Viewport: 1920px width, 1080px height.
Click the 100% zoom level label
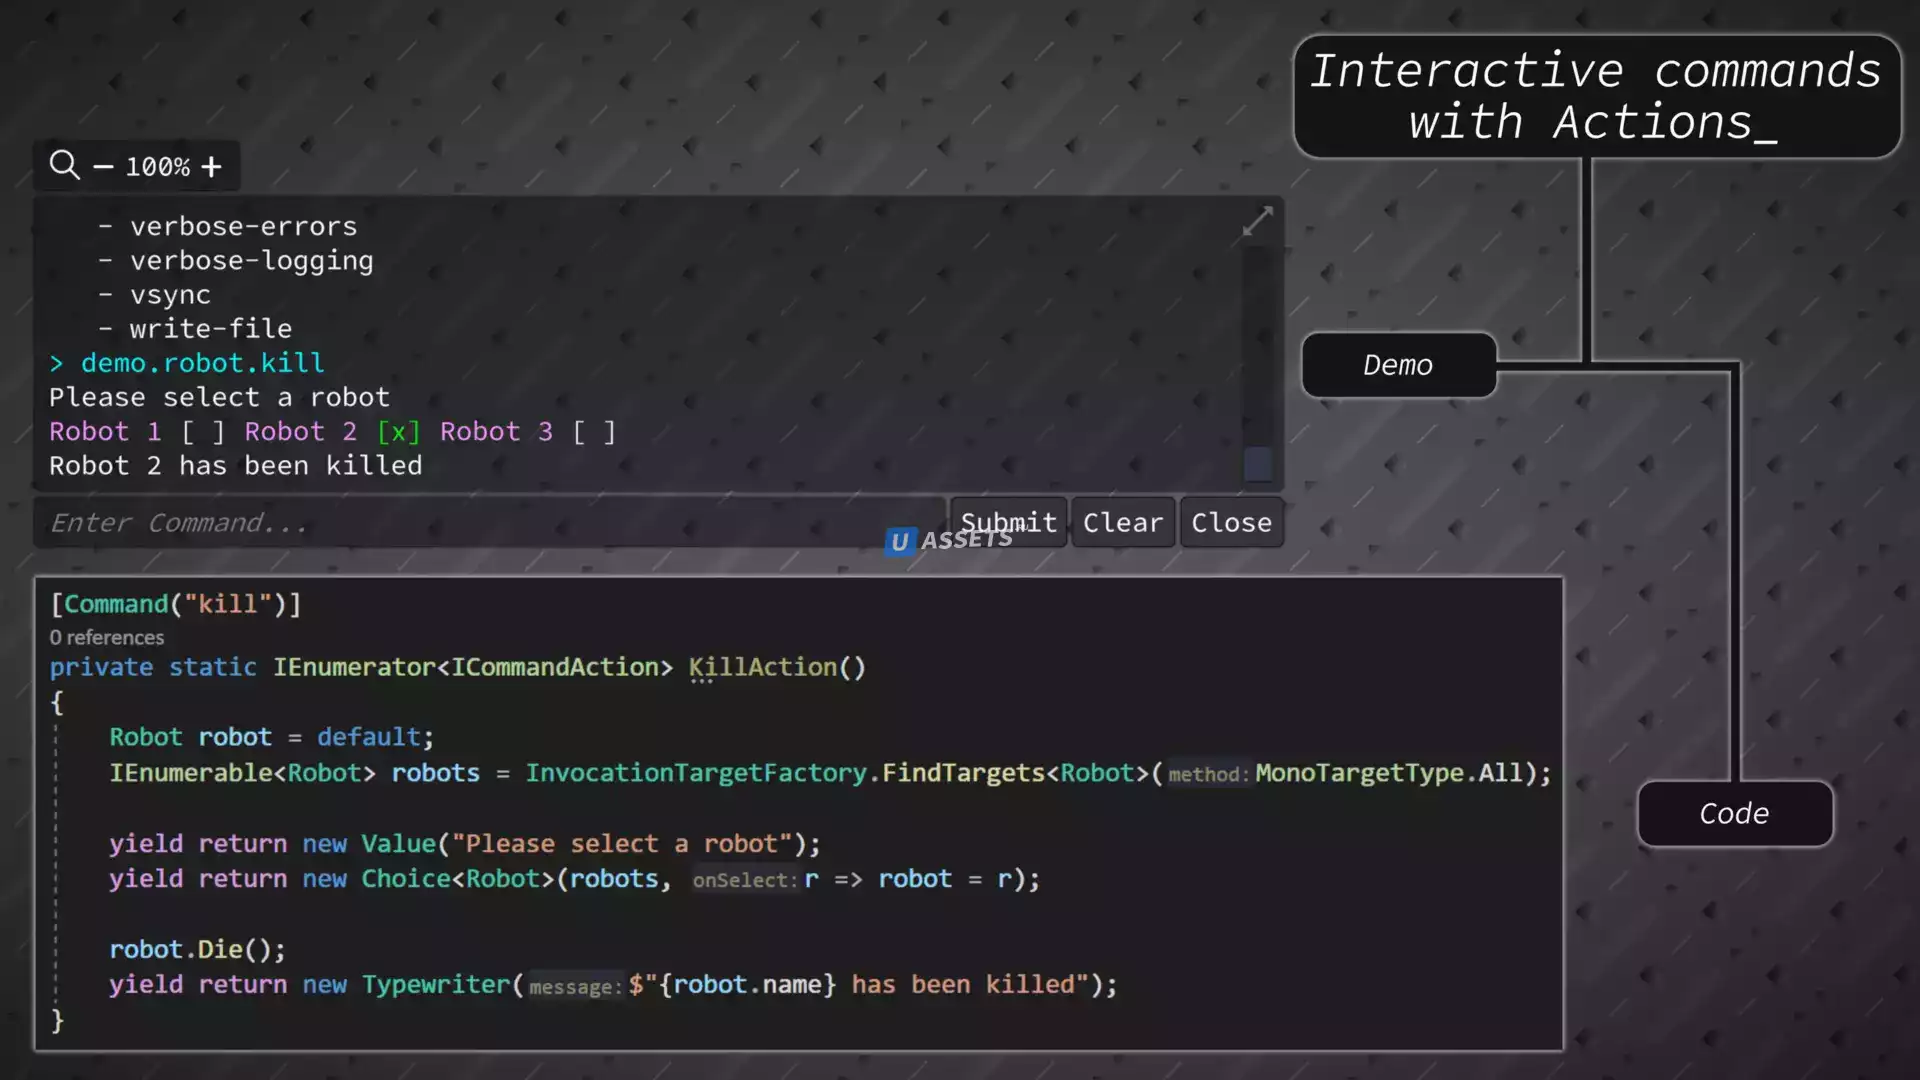click(157, 167)
